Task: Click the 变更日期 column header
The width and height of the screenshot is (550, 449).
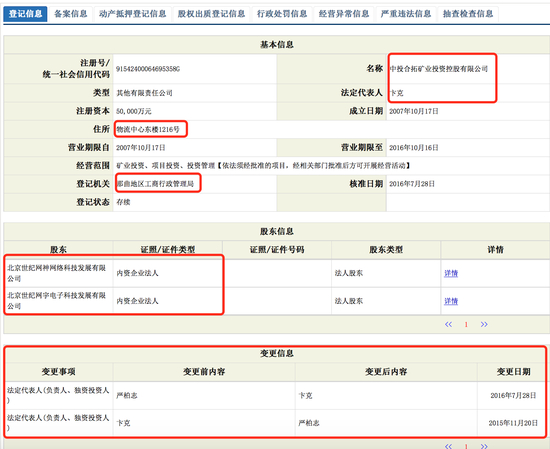Action: pyautogui.click(x=513, y=372)
